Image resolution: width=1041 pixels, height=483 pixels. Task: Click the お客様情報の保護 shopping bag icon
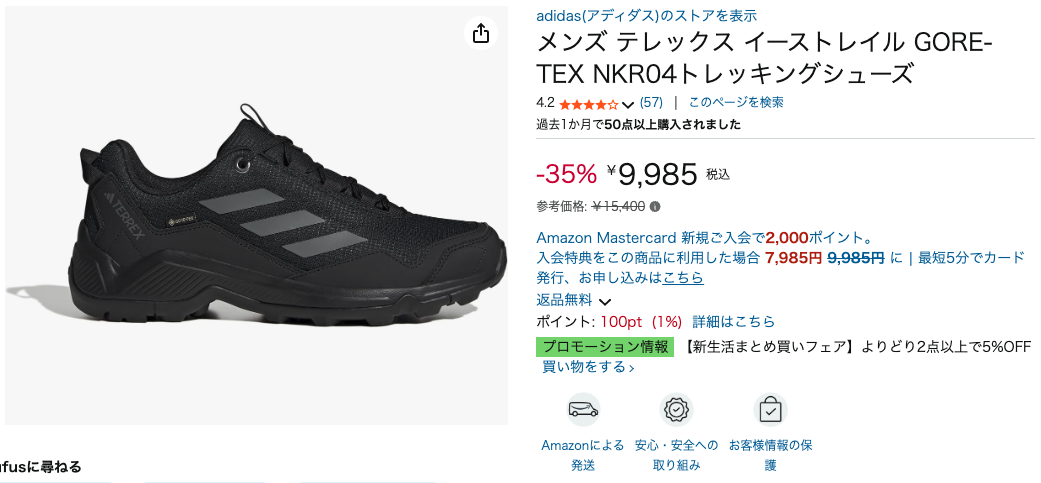tap(770, 409)
